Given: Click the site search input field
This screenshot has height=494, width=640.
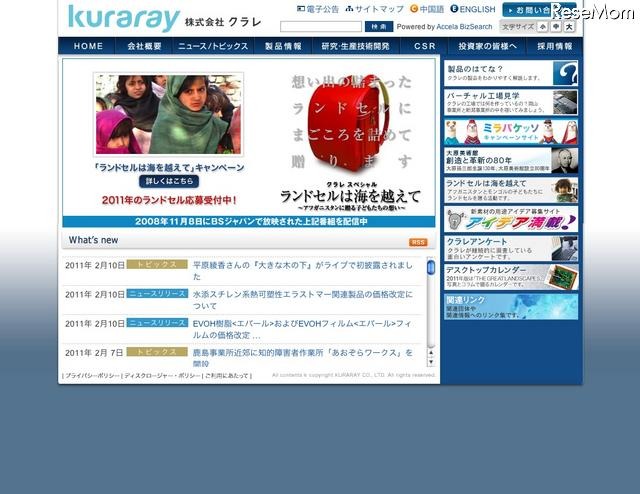Looking at the screenshot, I should click(320, 26).
